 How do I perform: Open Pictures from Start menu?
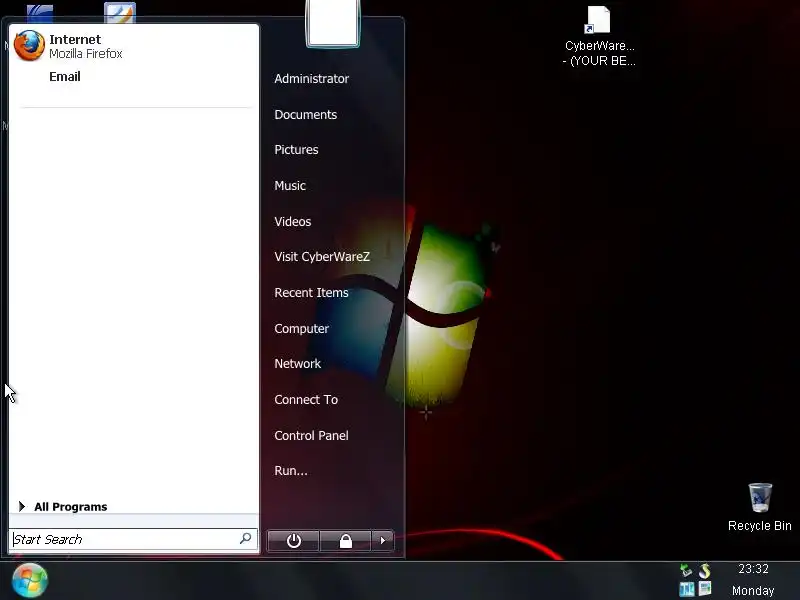(296, 149)
